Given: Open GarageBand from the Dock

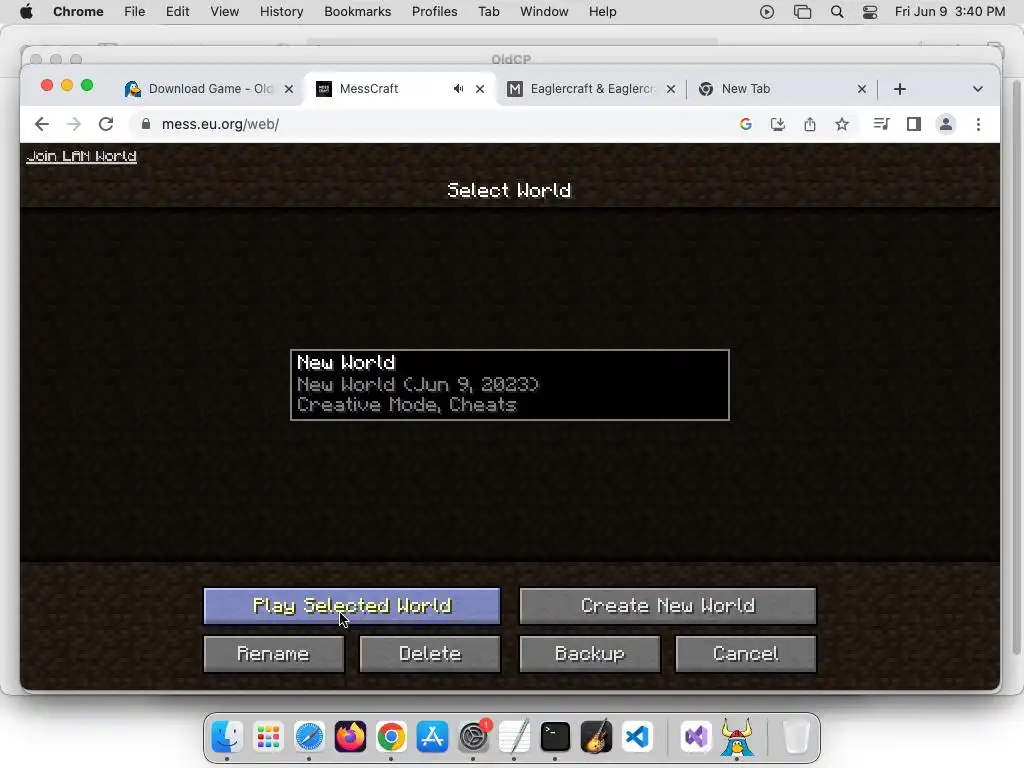Looking at the screenshot, I should (x=596, y=737).
